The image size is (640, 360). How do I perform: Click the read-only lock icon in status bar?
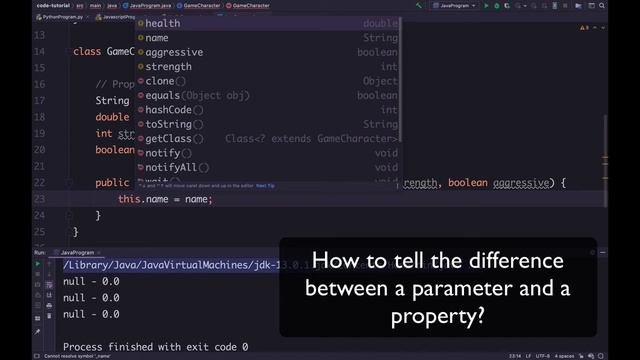(581, 356)
